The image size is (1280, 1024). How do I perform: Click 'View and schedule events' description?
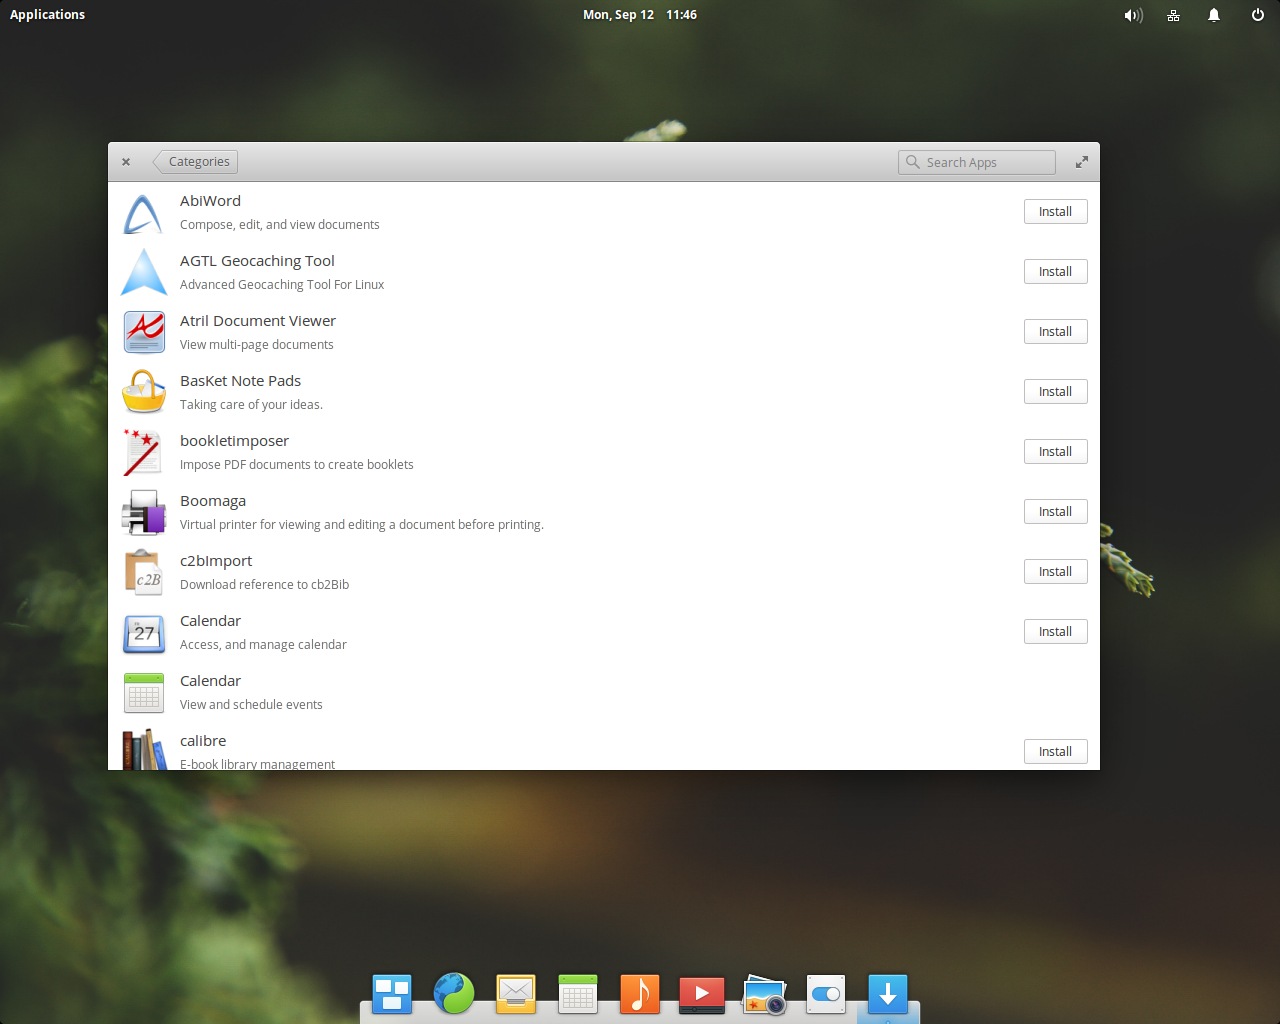click(251, 705)
